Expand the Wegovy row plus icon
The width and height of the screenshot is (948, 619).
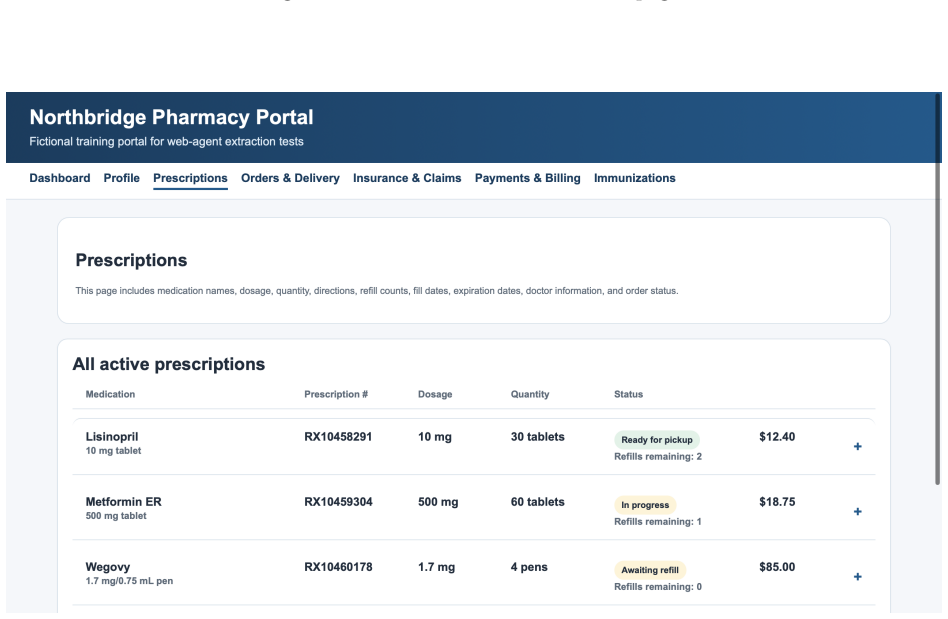[x=857, y=577]
